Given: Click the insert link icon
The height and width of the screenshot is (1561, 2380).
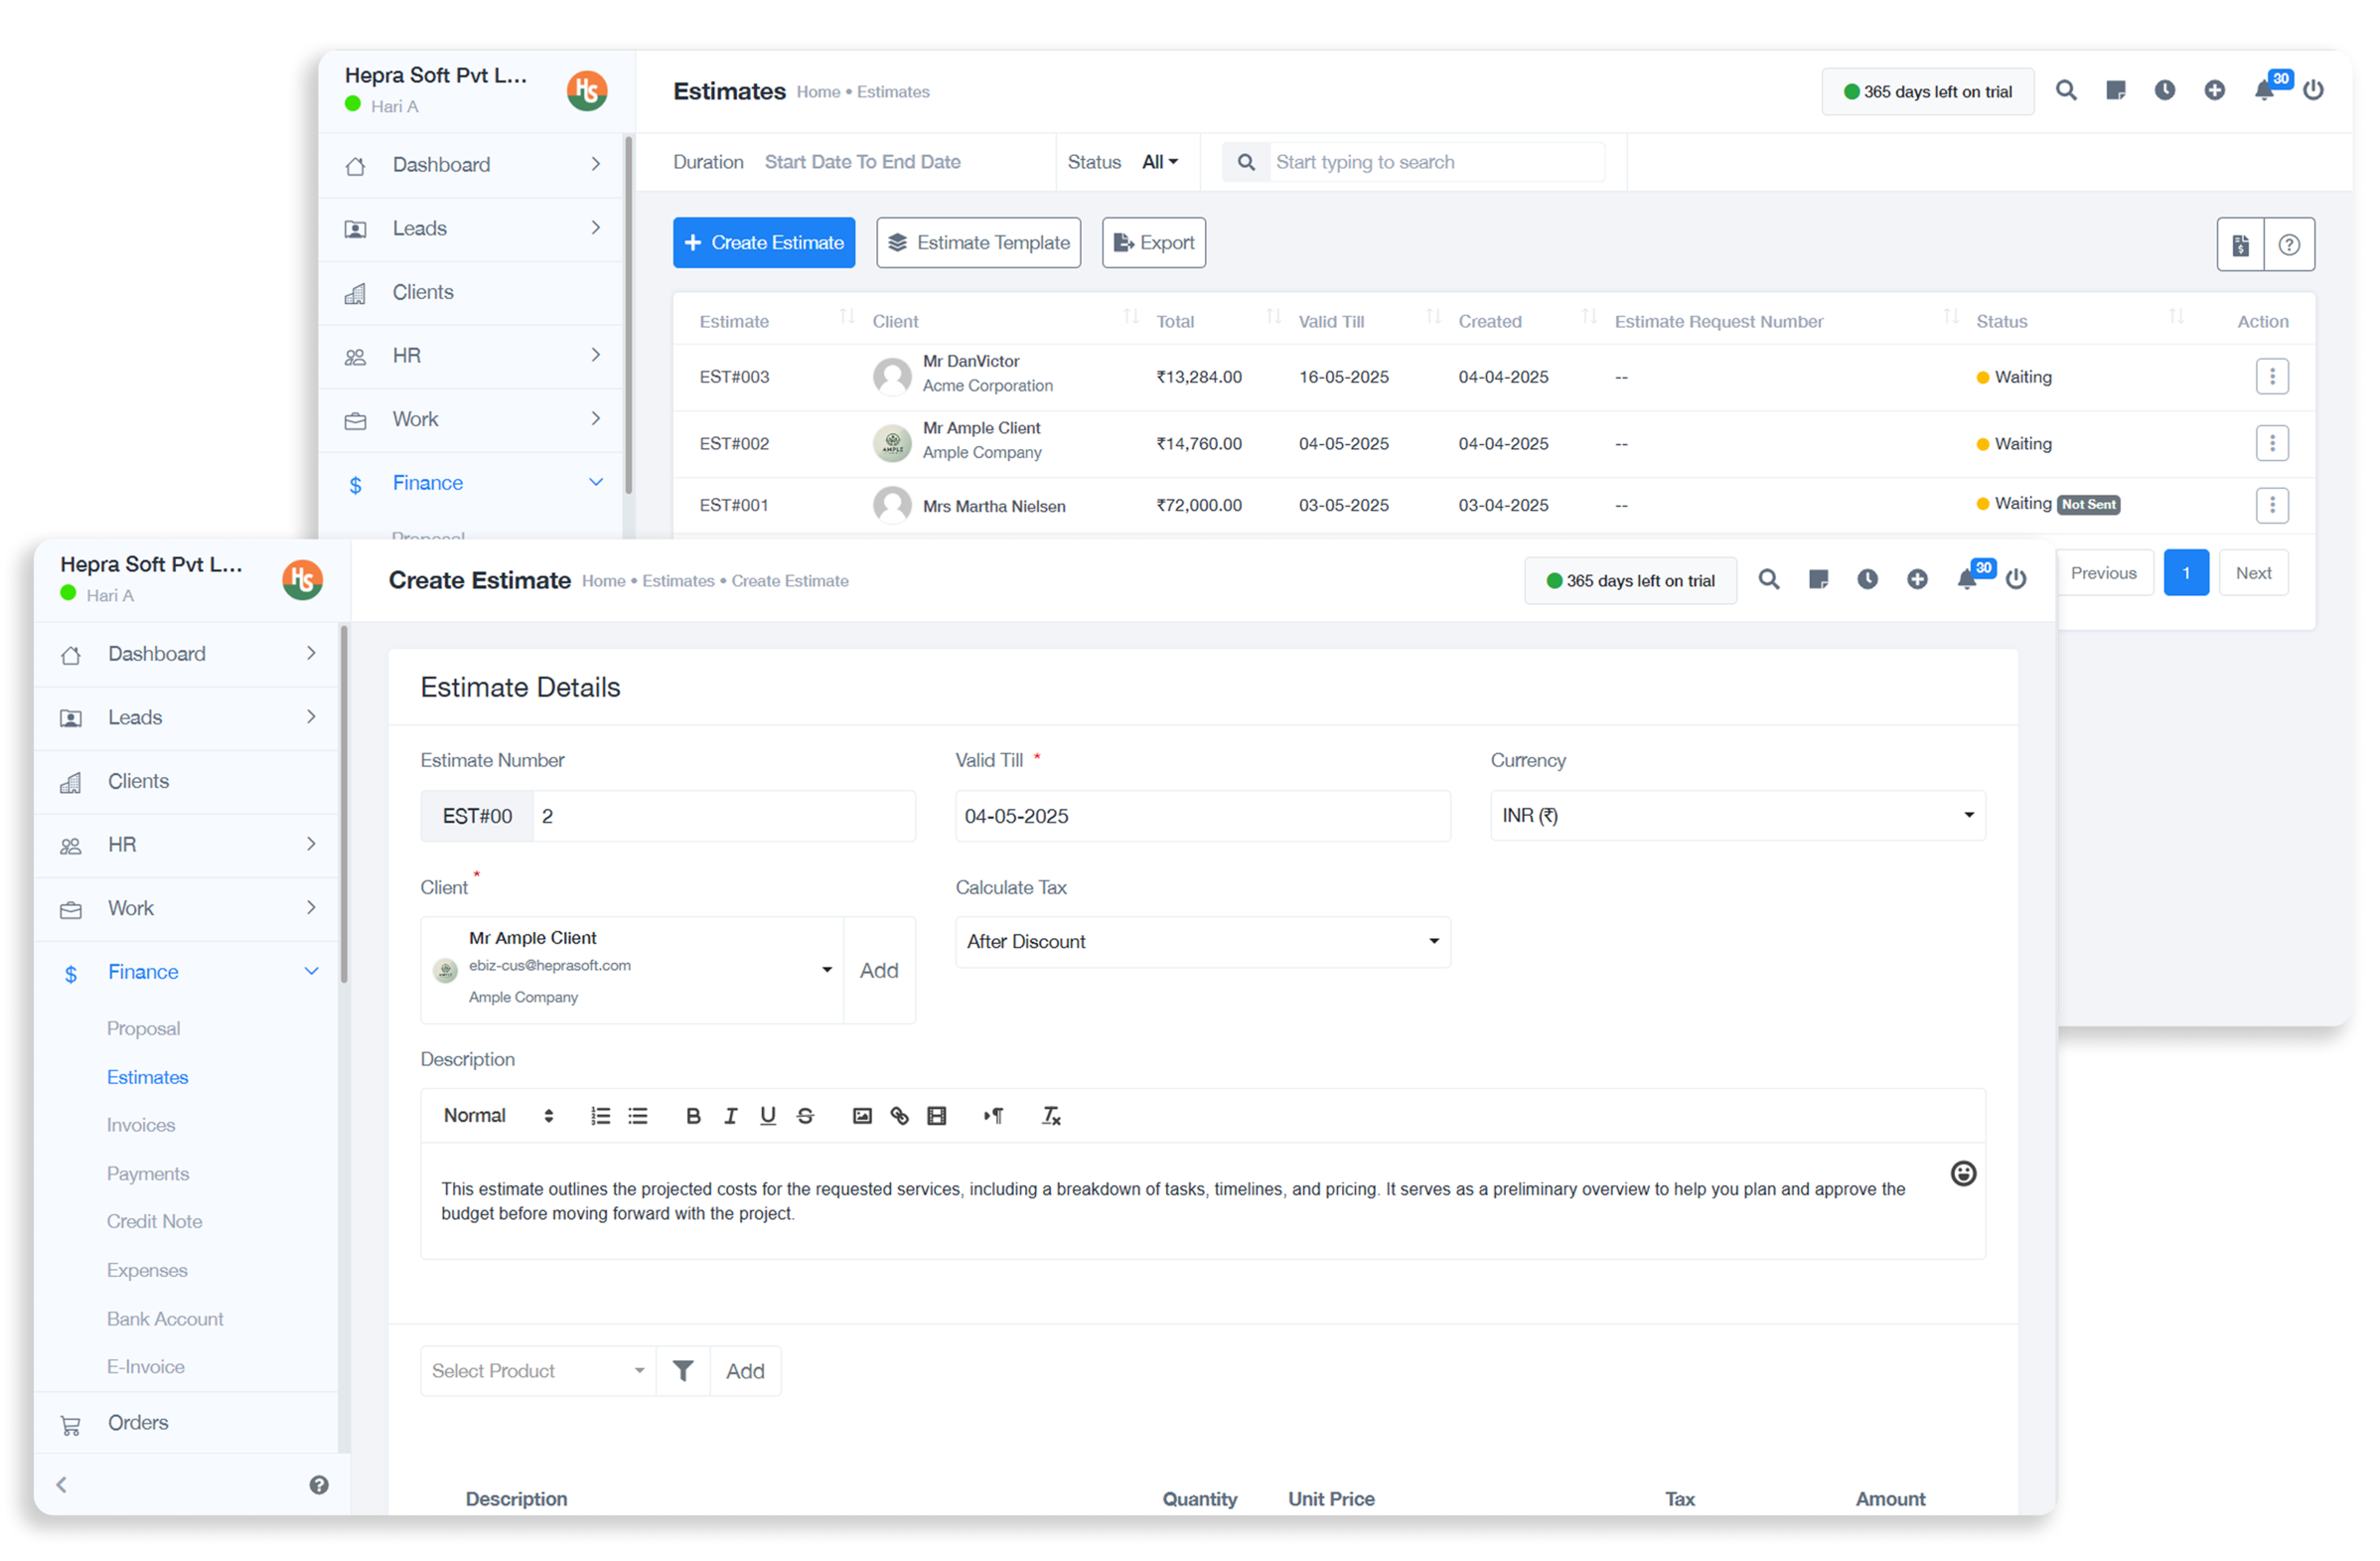Looking at the screenshot, I should coord(899,1116).
